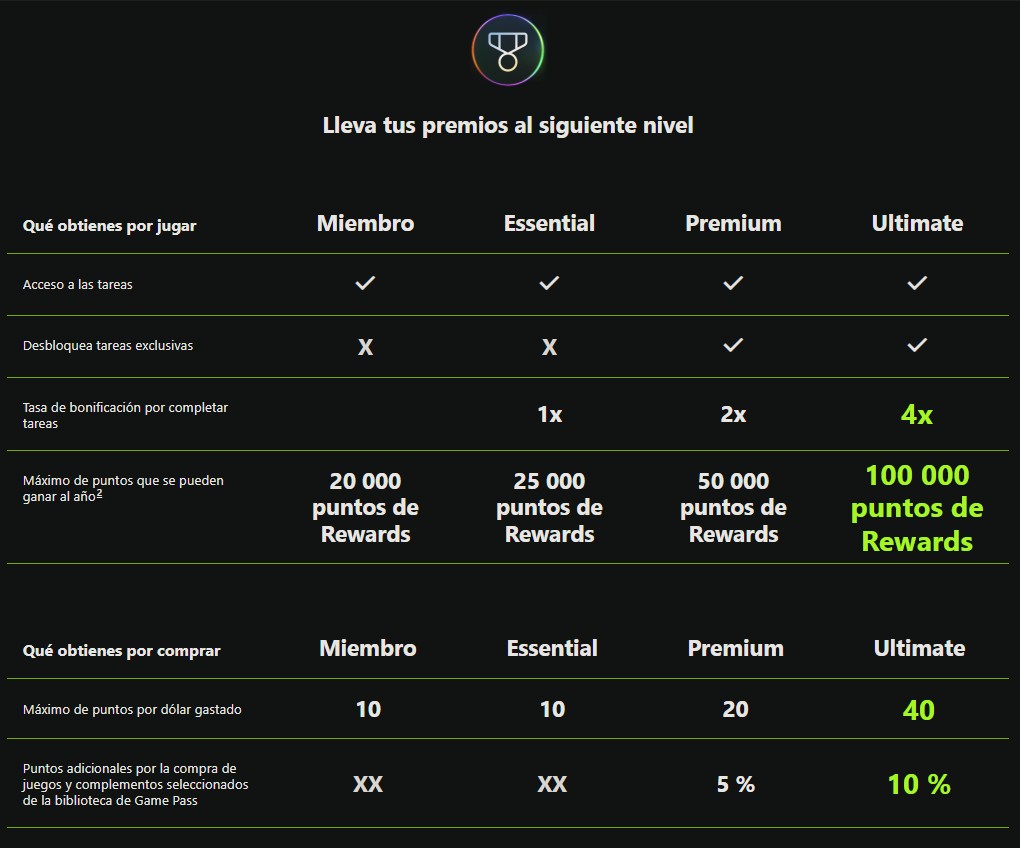Viewport: 1020px width, 848px height.
Task: Click the Essential X for exclusive tasks
Action: coord(549,347)
